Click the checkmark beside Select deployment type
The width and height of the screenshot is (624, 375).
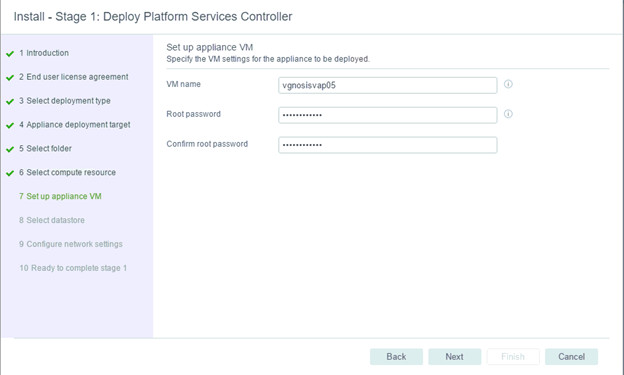click(10, 102)
